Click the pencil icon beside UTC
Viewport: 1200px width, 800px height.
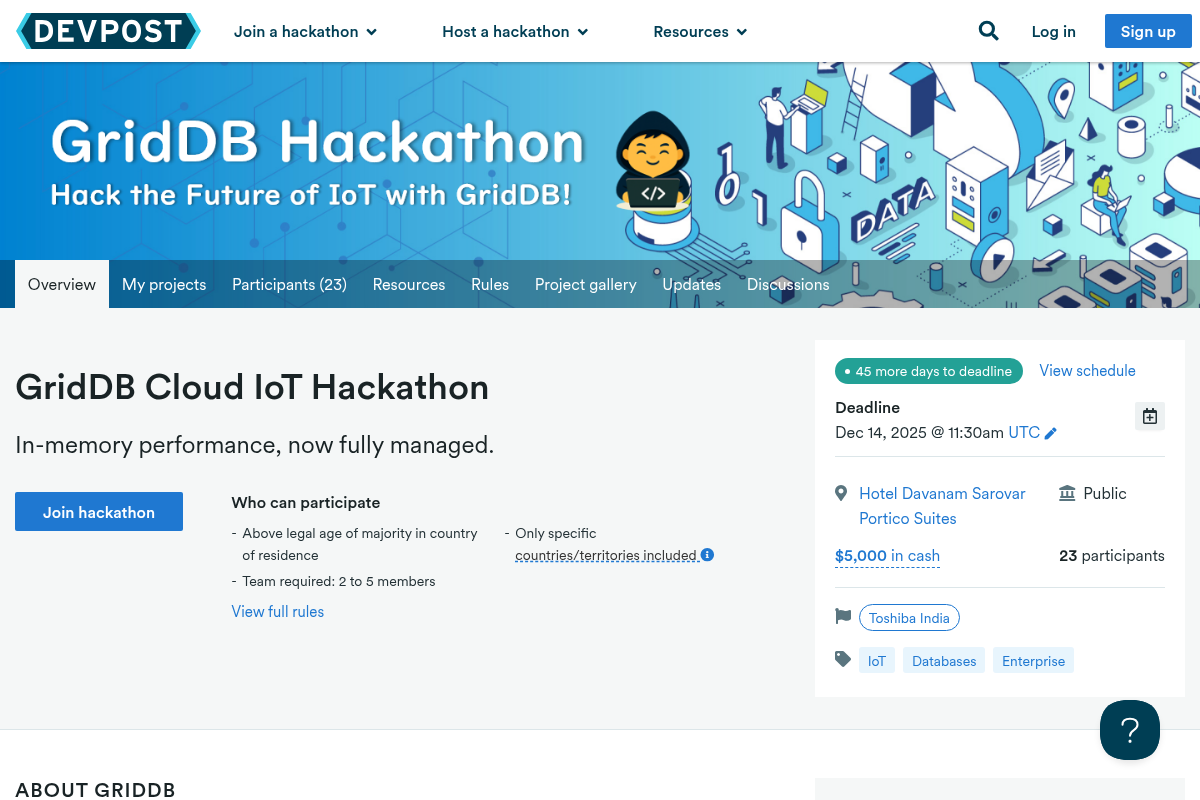(x=1051, y=433)
